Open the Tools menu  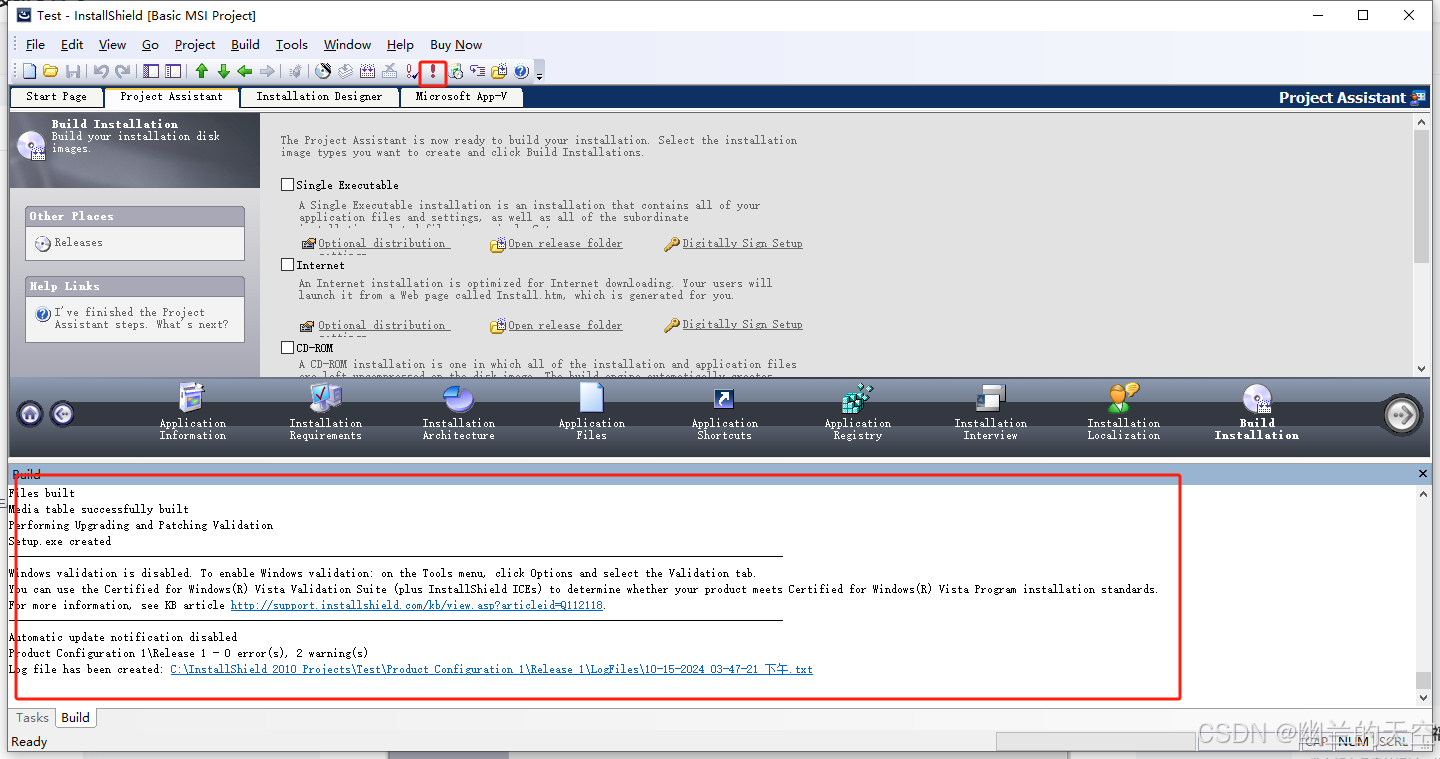tap(292, 45)
